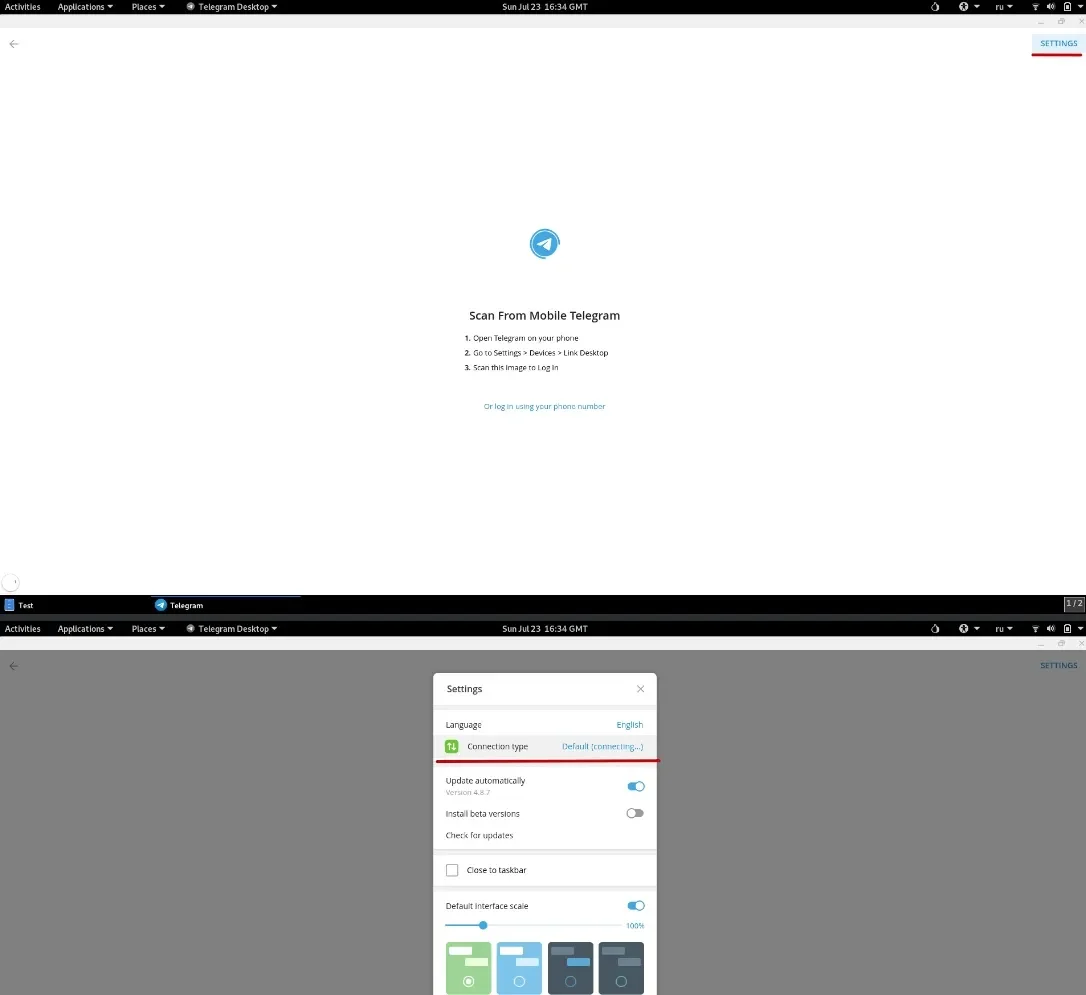Enable Install beta versions switch
The width and height of the screenshot is (1086, 995).
click(635, 813)
